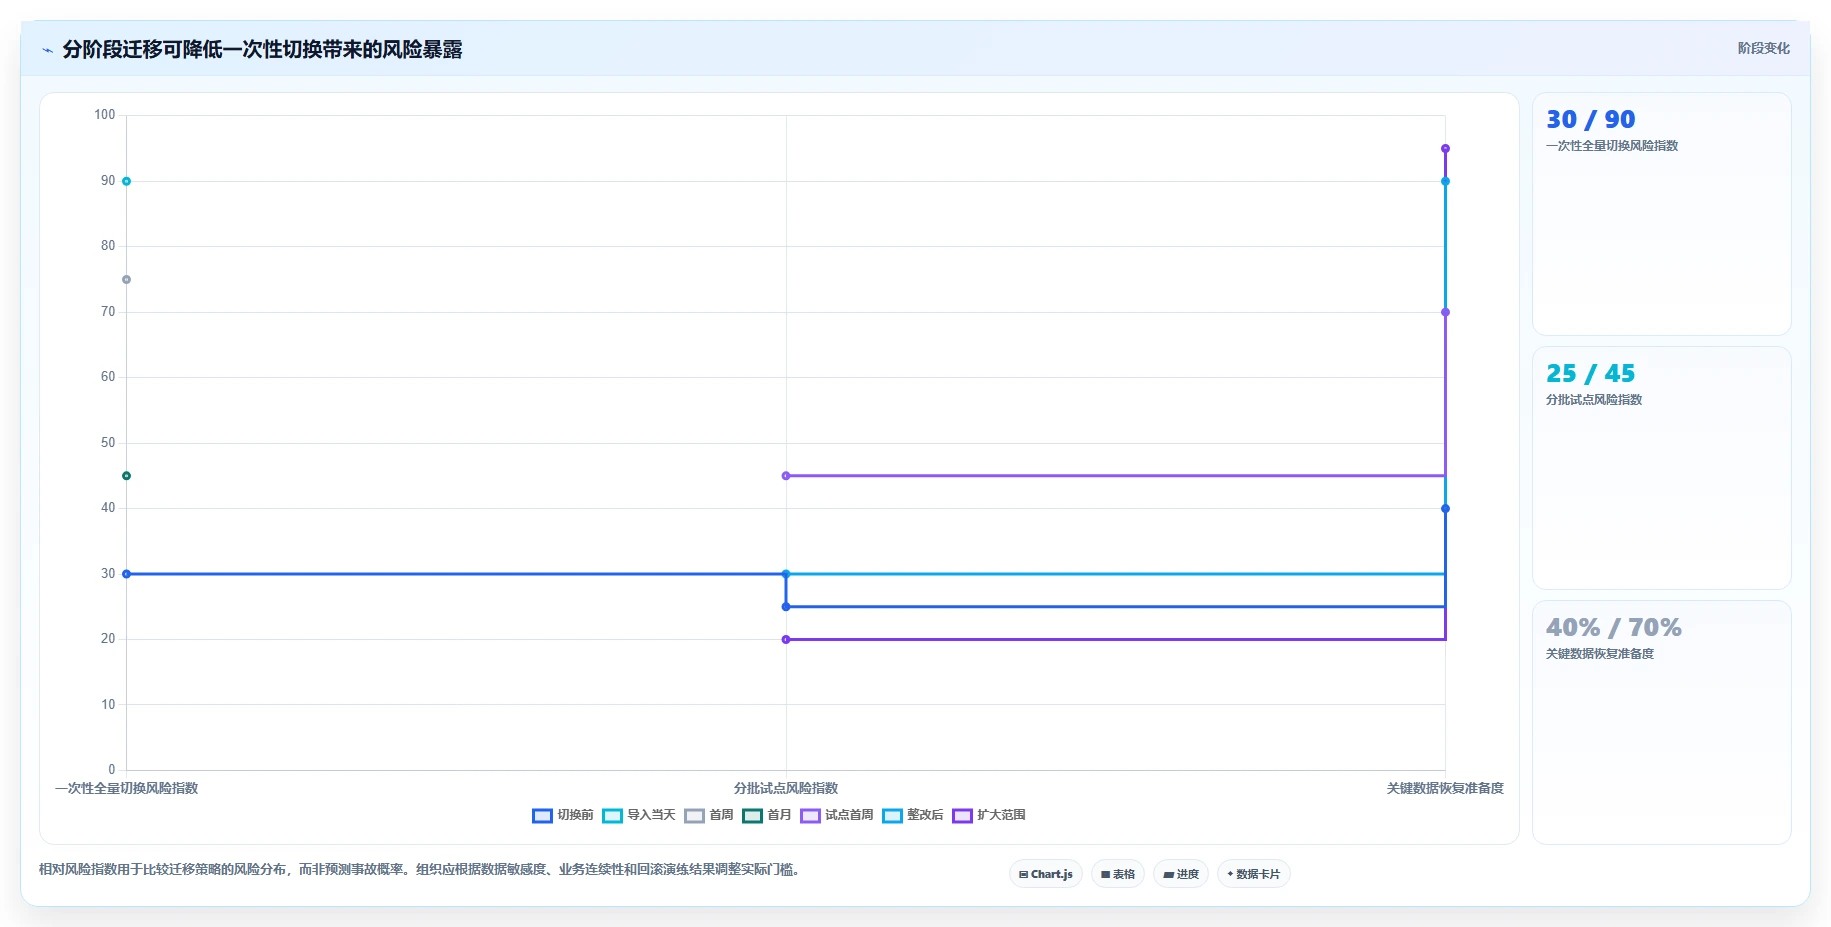Image resolution: width=1831 pixels, height=927 pixels.
Task: Click the x-axis label 关键数据恢复准备度
Action: point(1445,789)
